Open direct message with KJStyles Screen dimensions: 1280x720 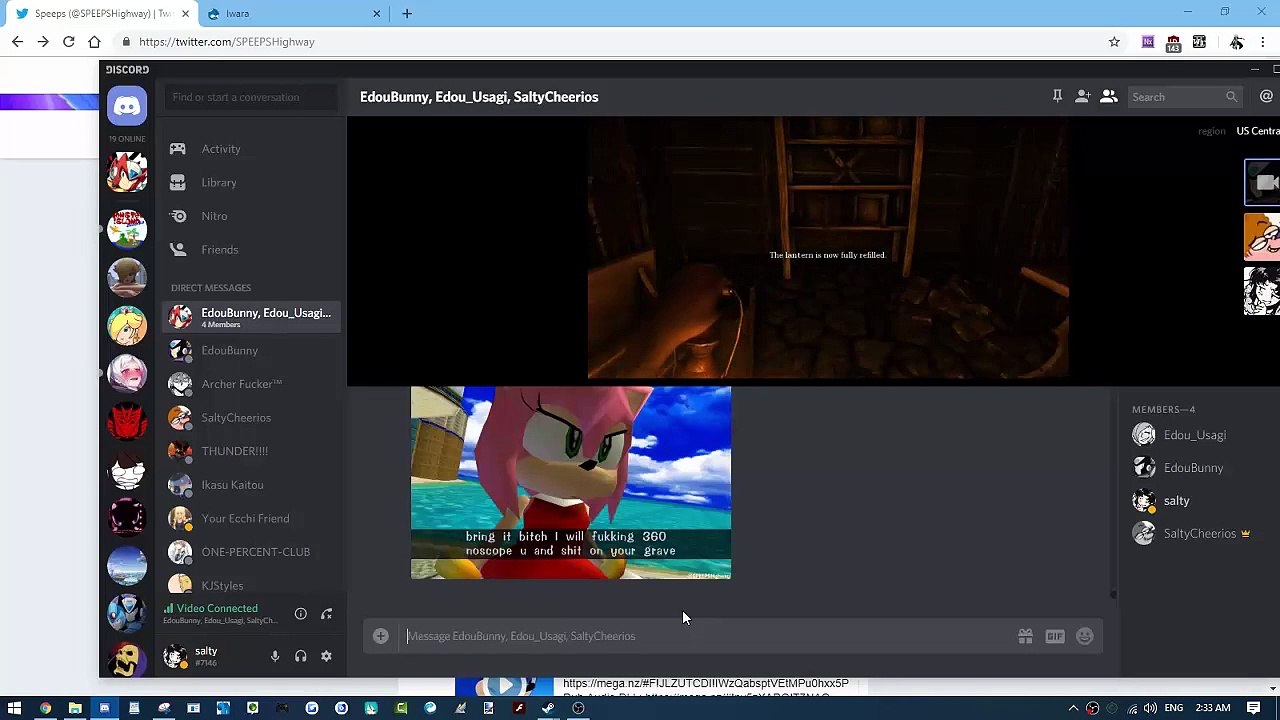[x=253, y=584]
